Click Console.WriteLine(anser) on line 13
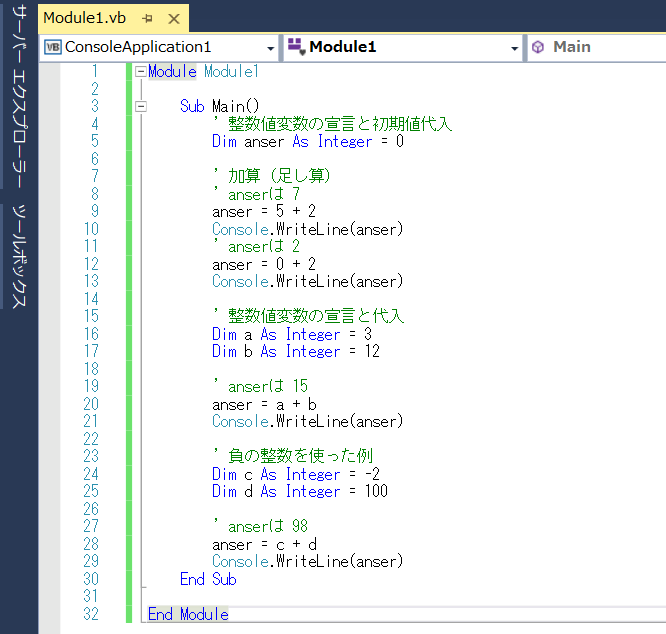Viewport: 666px width, 634px height. point(308,281)
